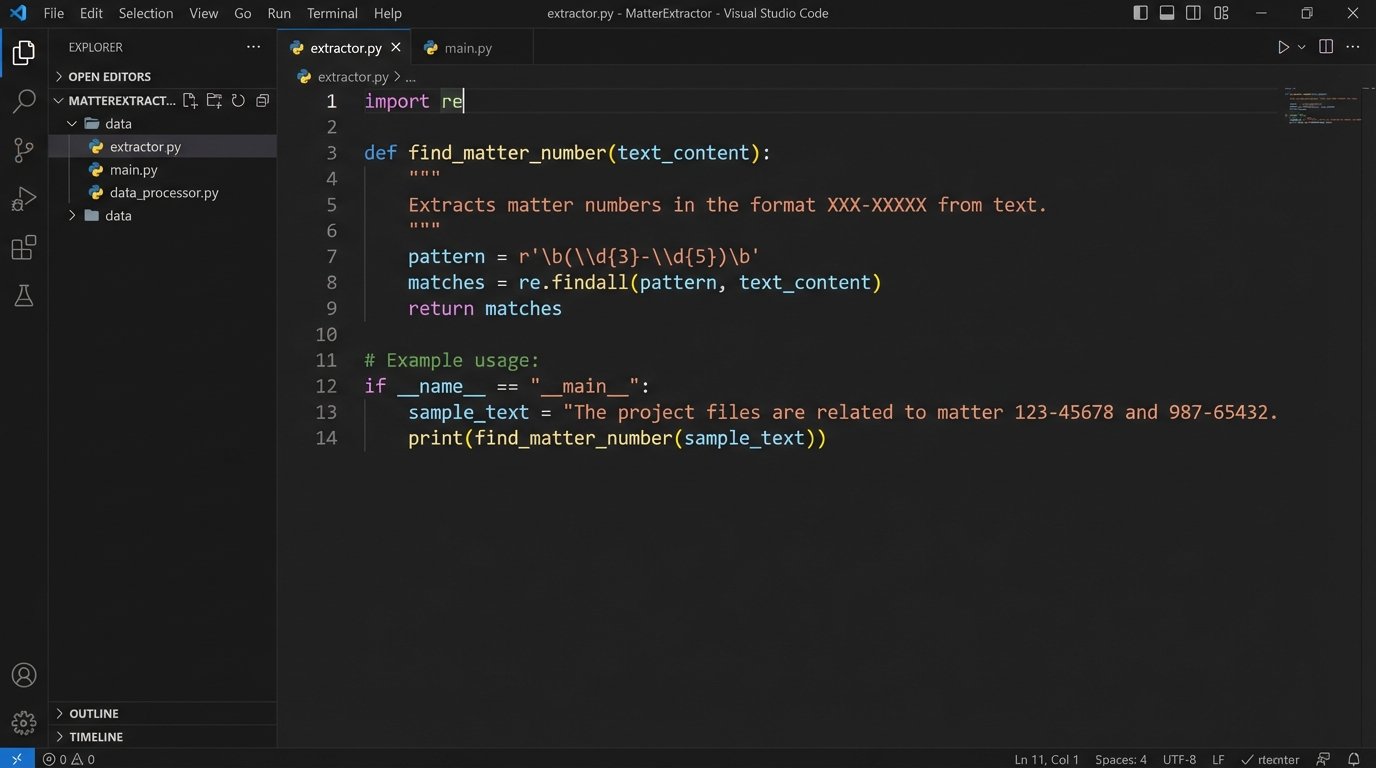Screen dimensions: 1376x768
Task: Open the Search view in activity bar
Action: coord(24,101)
